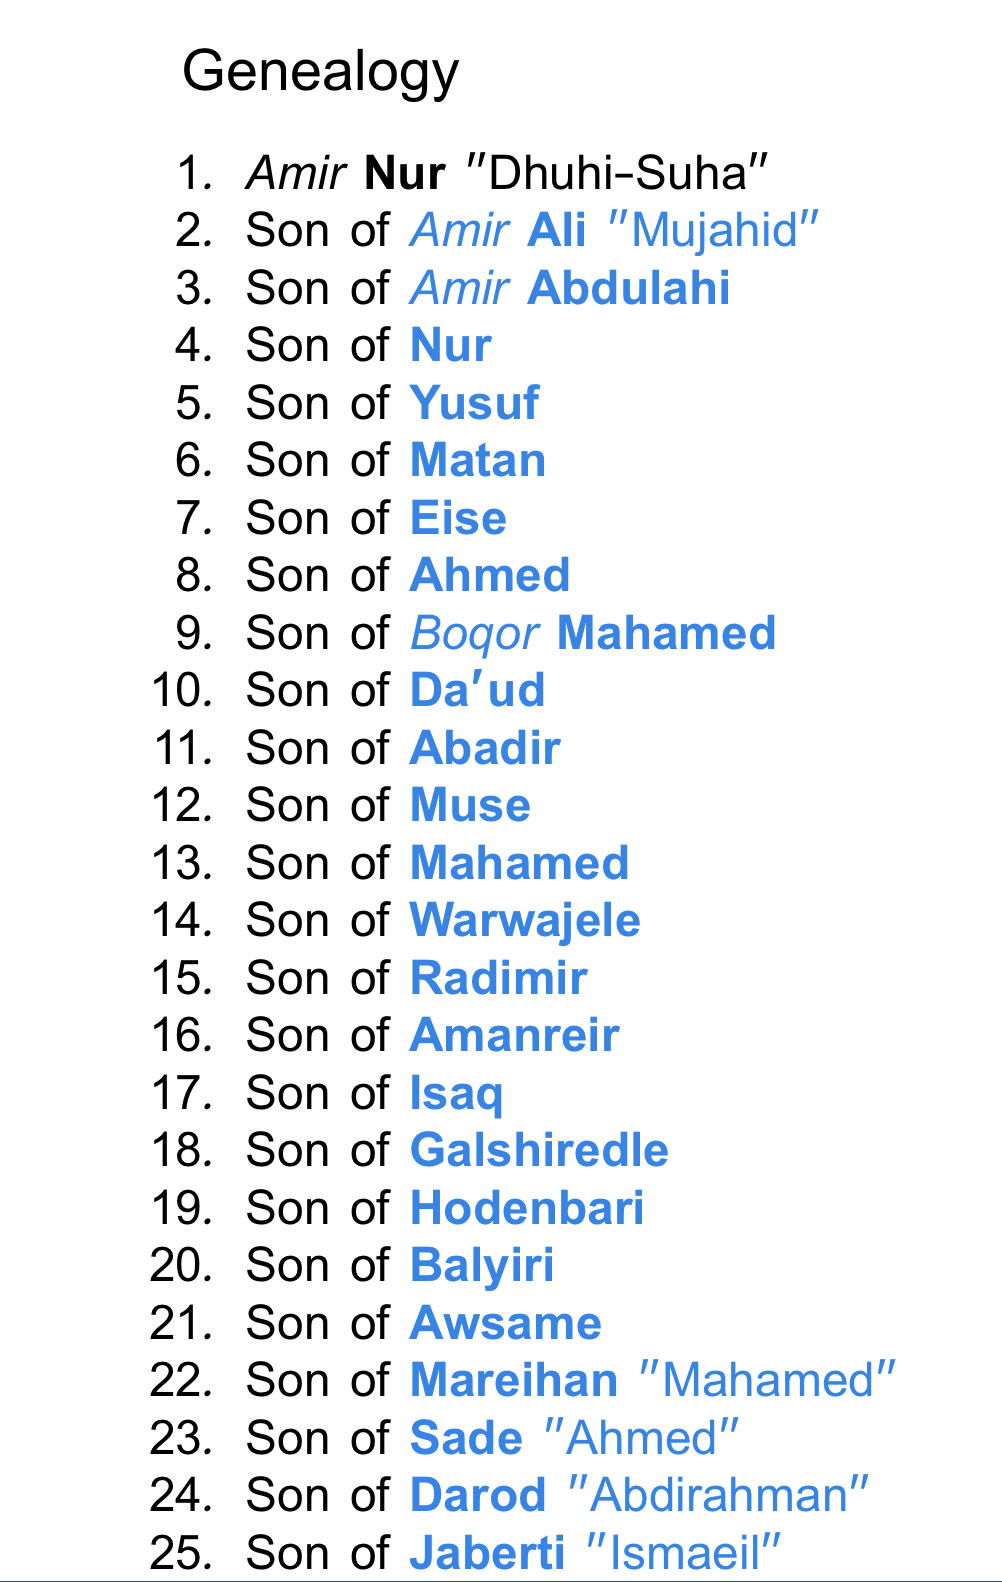Follow the Galshiredle link
The width and height of the screenshot is (1002, 1582).
click(539, 1151)
